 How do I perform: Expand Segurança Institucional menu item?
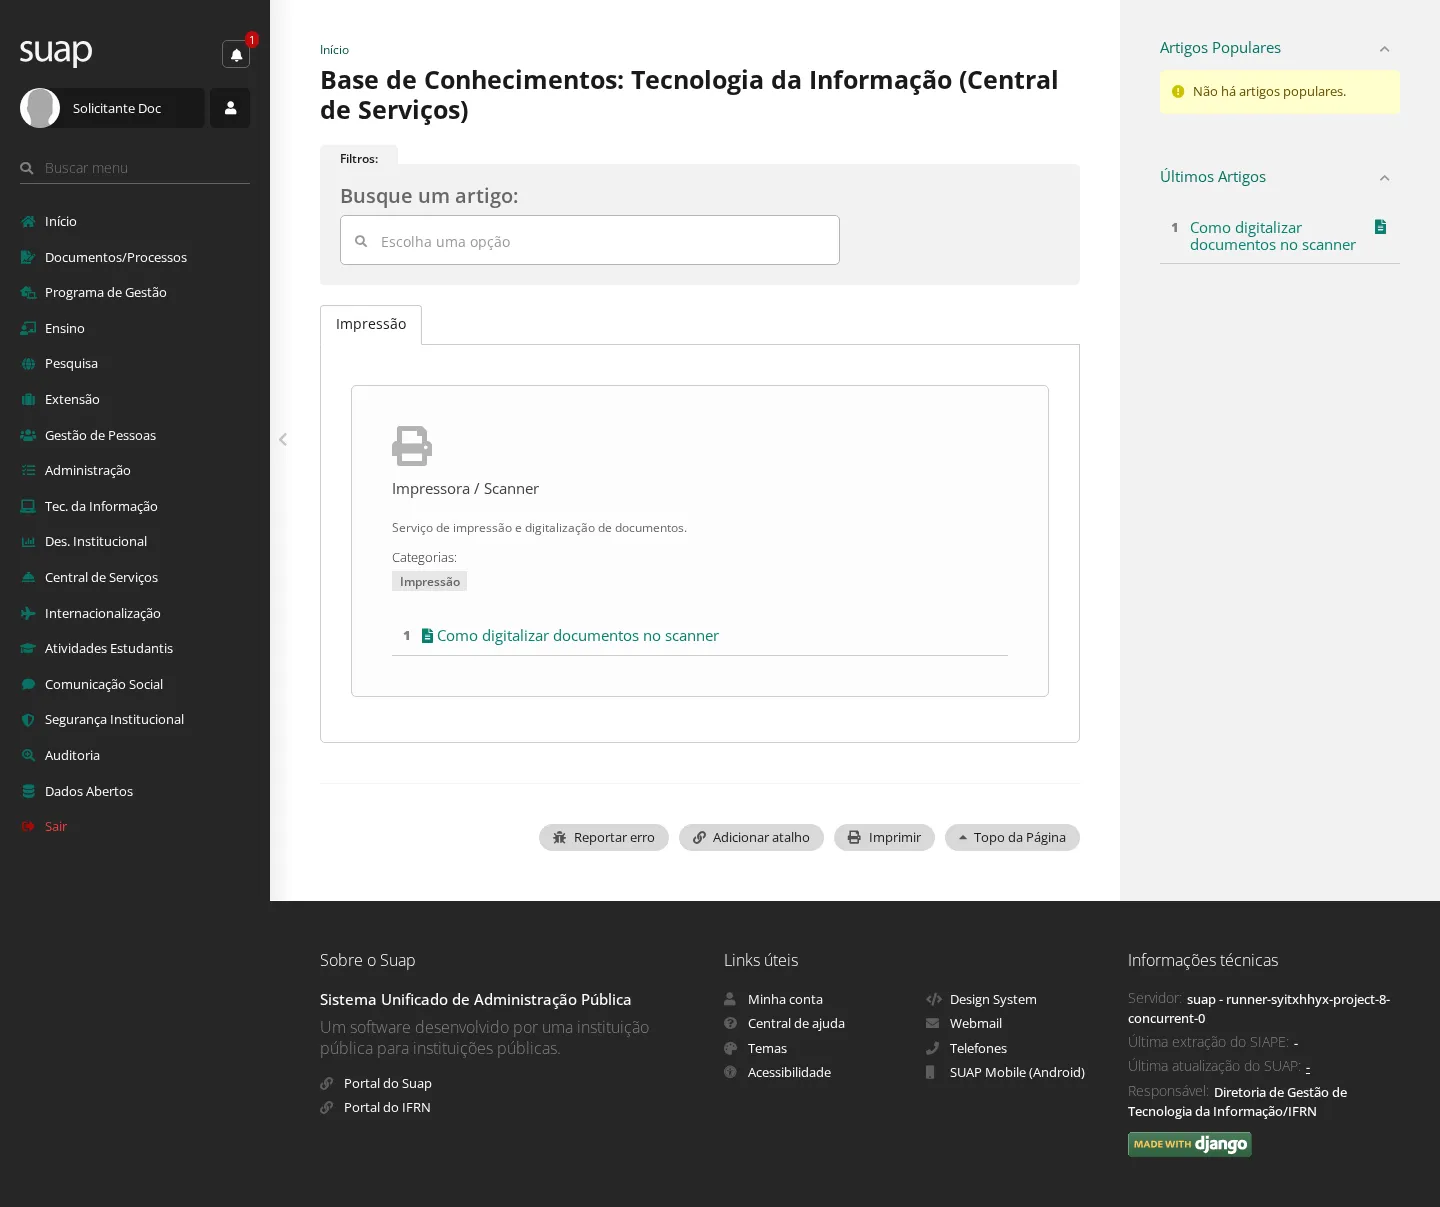point(135,719)
